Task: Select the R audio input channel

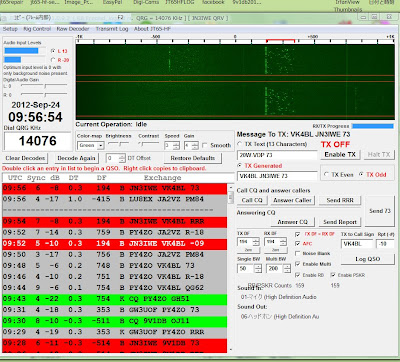Action: point(53,60)
